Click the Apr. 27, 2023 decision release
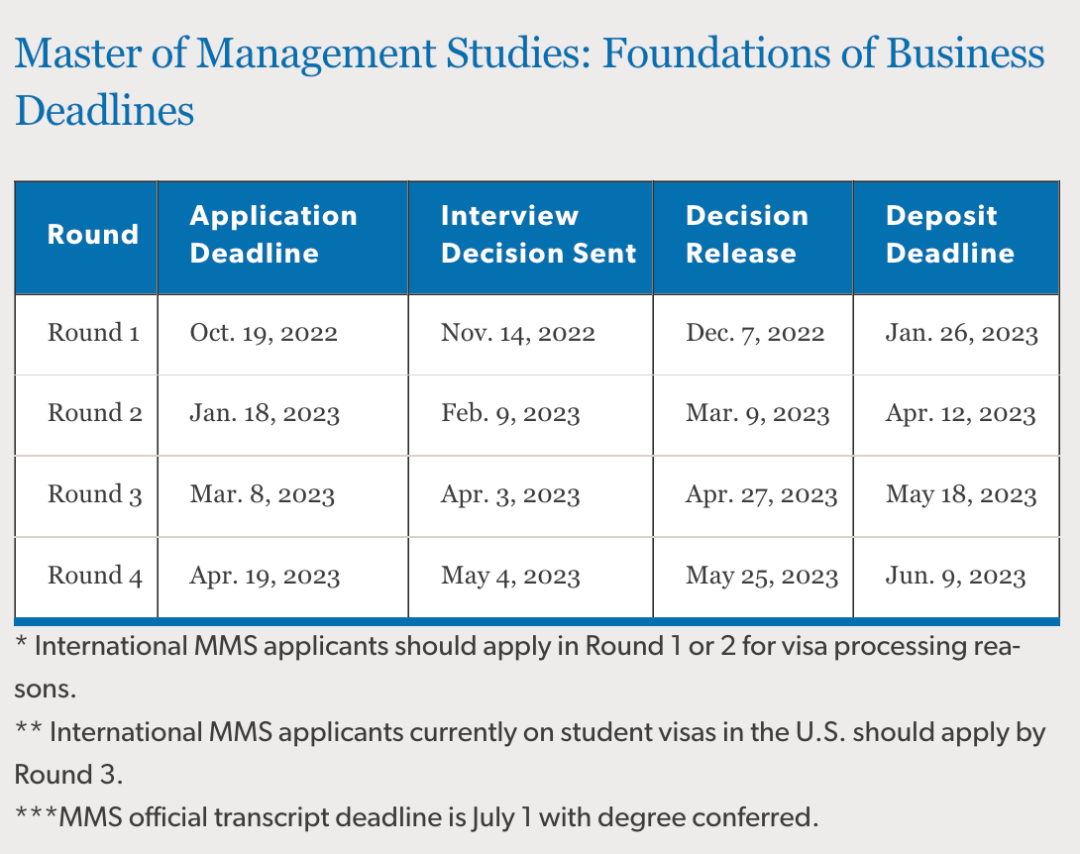This screenshot has width=1080, height=854. 761,495
